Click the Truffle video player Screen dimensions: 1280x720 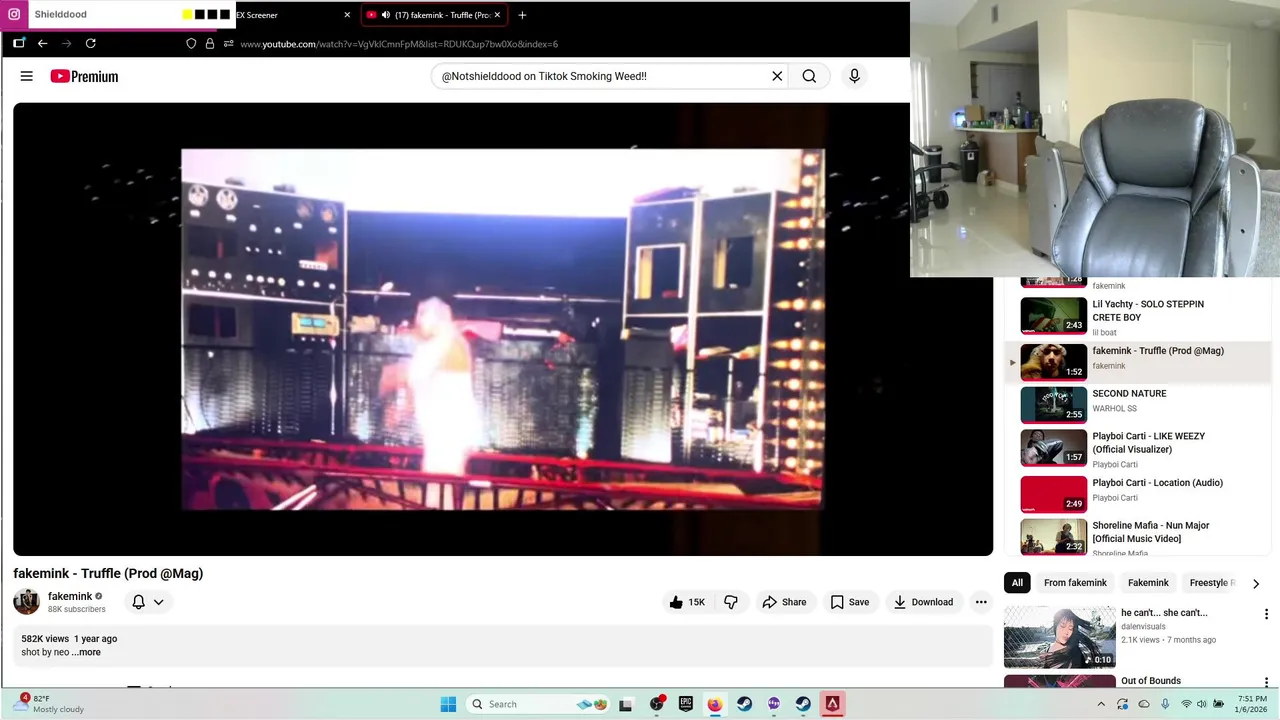[503, 329]
